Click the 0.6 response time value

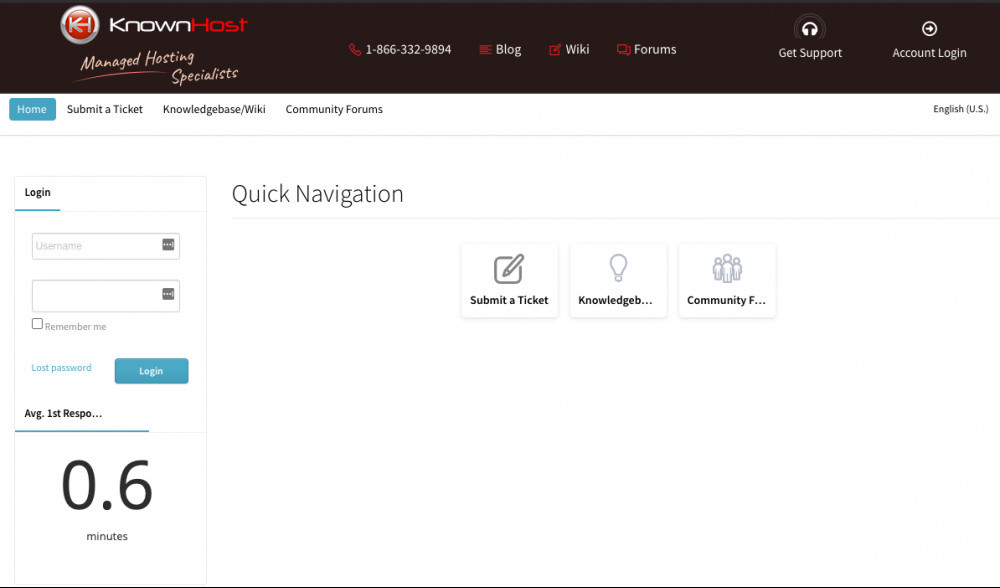click(107, 485)
